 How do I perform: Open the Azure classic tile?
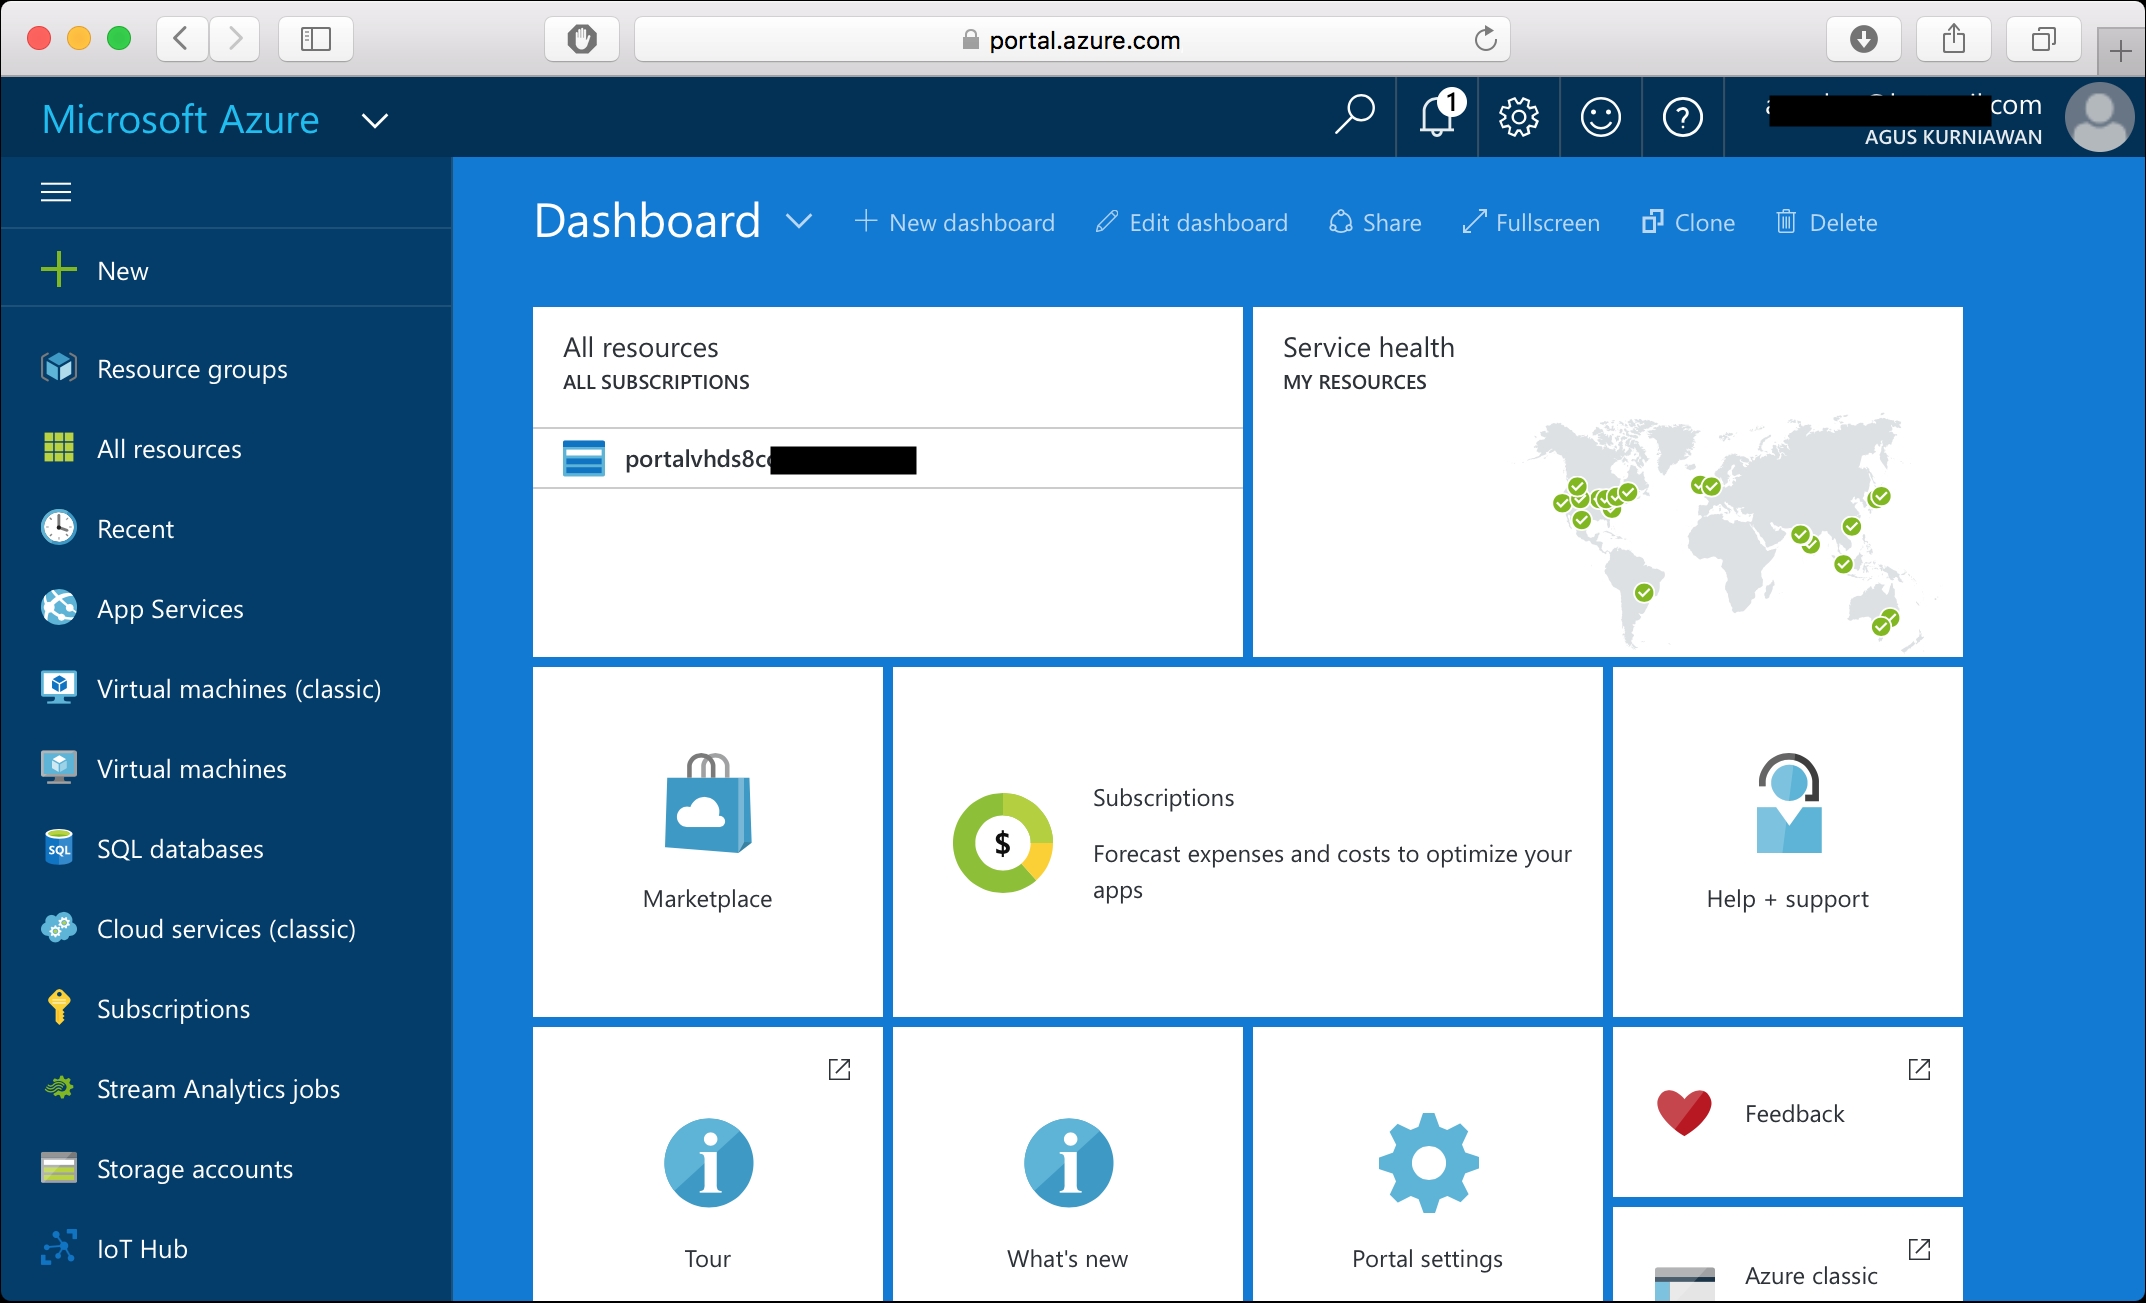pos(1788,1255)
